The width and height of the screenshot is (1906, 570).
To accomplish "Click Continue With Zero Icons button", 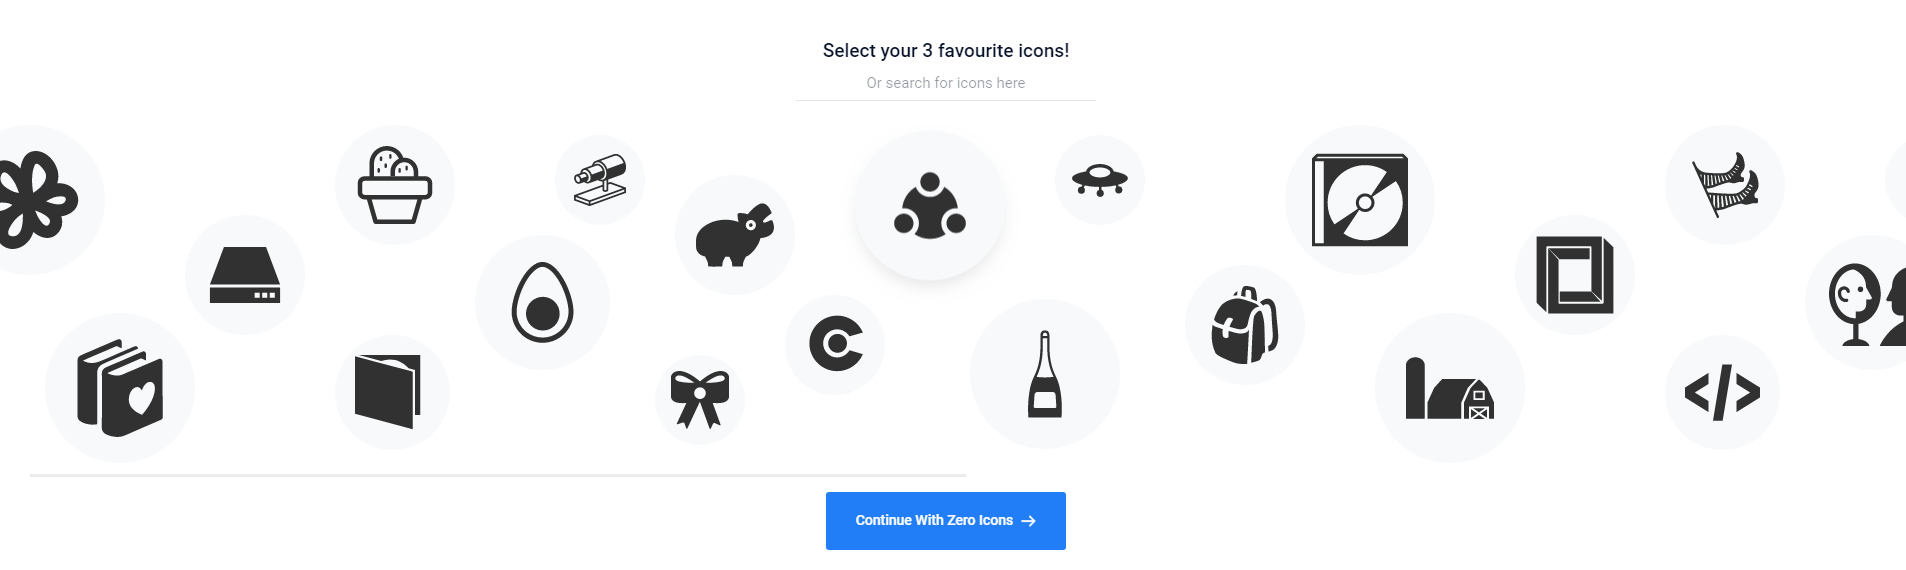I will pos(945,521).
